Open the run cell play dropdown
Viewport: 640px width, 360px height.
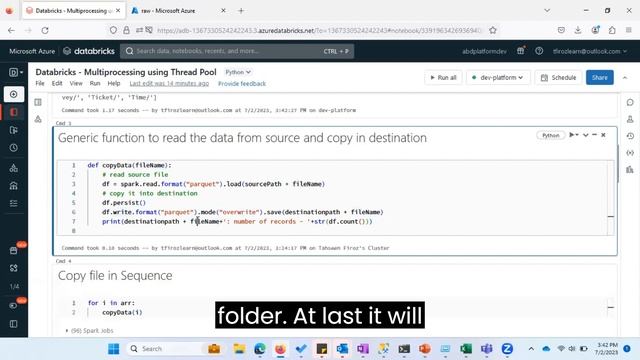[574, 135]
